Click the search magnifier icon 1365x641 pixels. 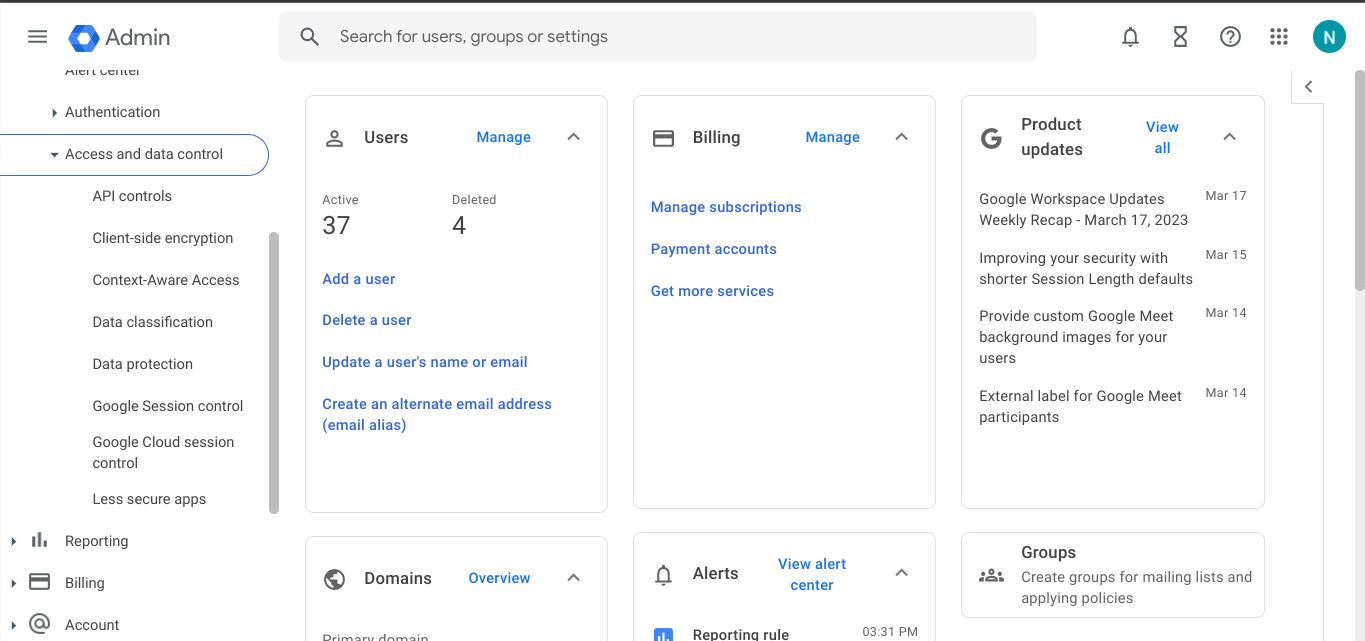click(x=310, y=37)
